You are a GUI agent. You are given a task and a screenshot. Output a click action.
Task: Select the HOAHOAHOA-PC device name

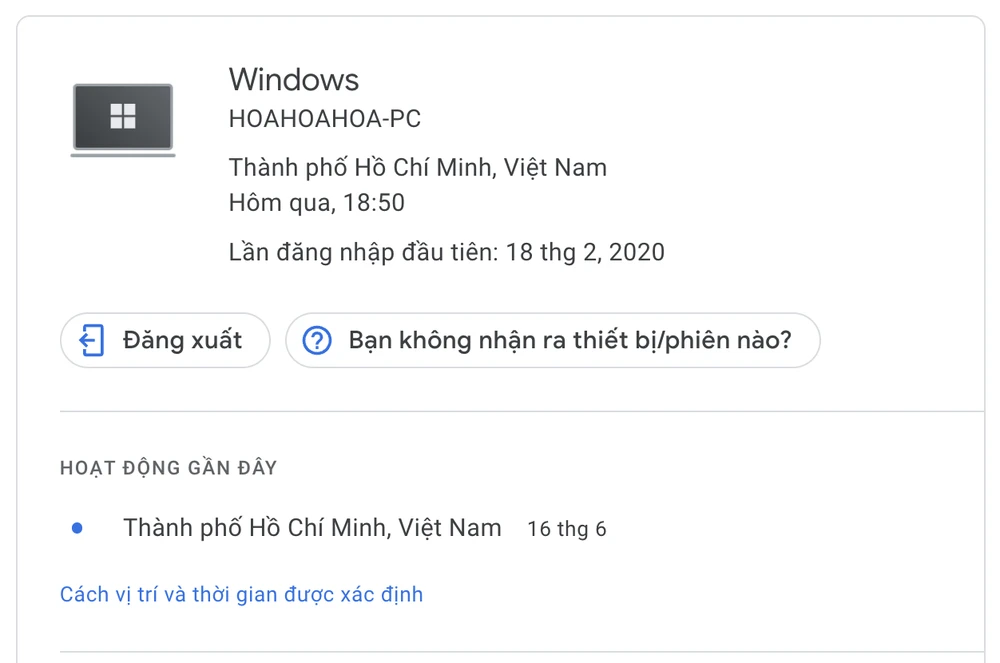tap(325, 119)
